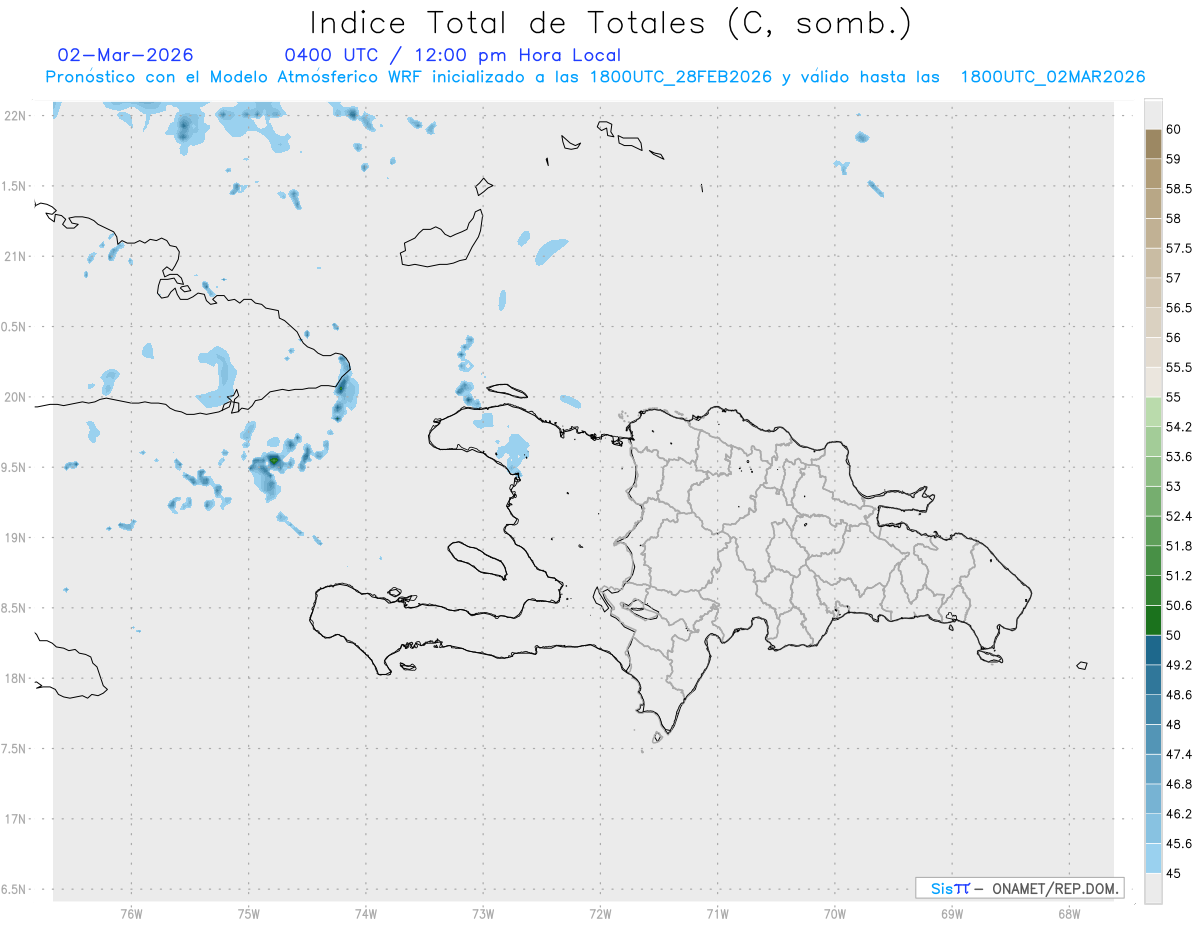1200x927 pixels.
Task: Click the "54.2" colorbar label
Action: click(1178, 427)
